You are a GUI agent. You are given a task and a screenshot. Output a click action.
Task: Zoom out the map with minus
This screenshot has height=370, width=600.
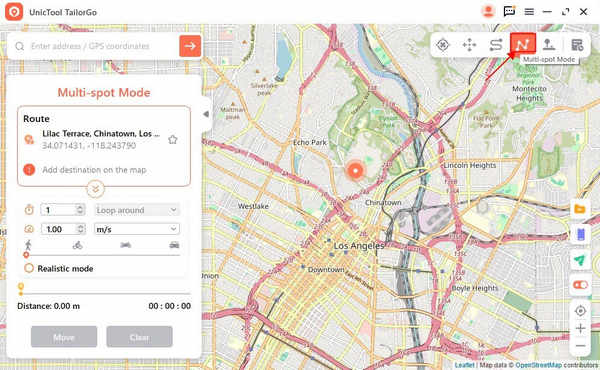click(x=580, y=346)
